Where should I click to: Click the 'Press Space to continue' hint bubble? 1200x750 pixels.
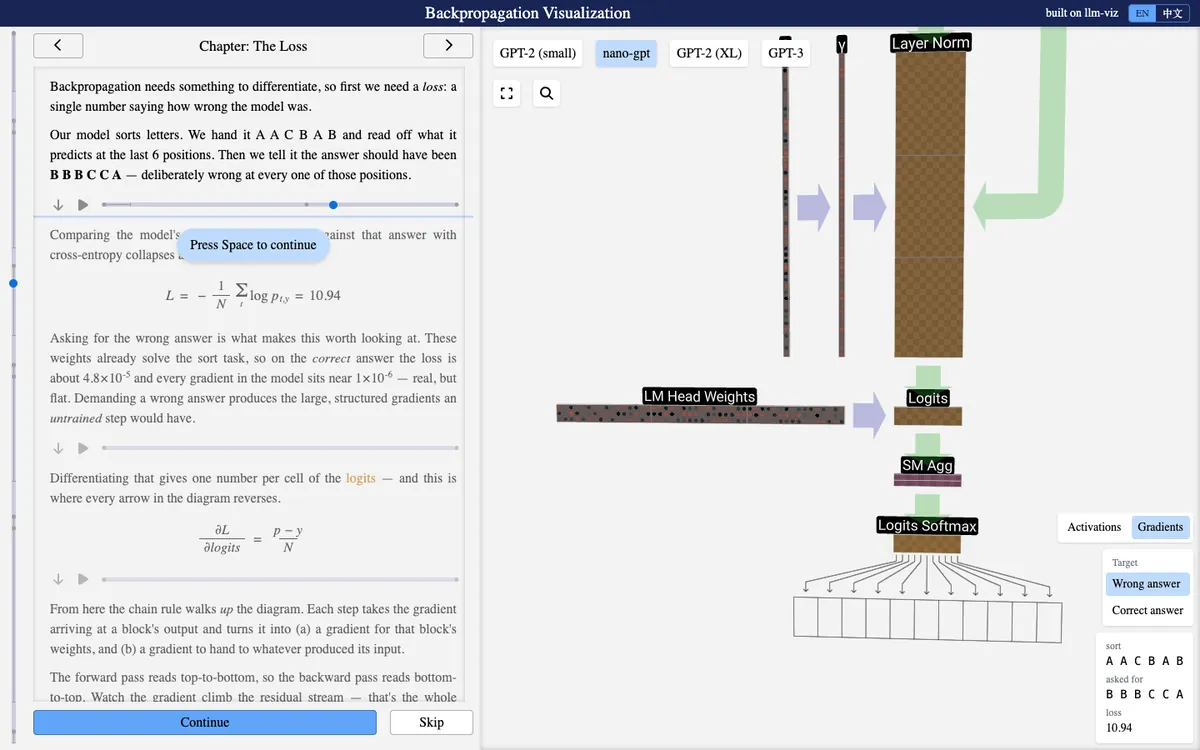[x=253, y=245]
